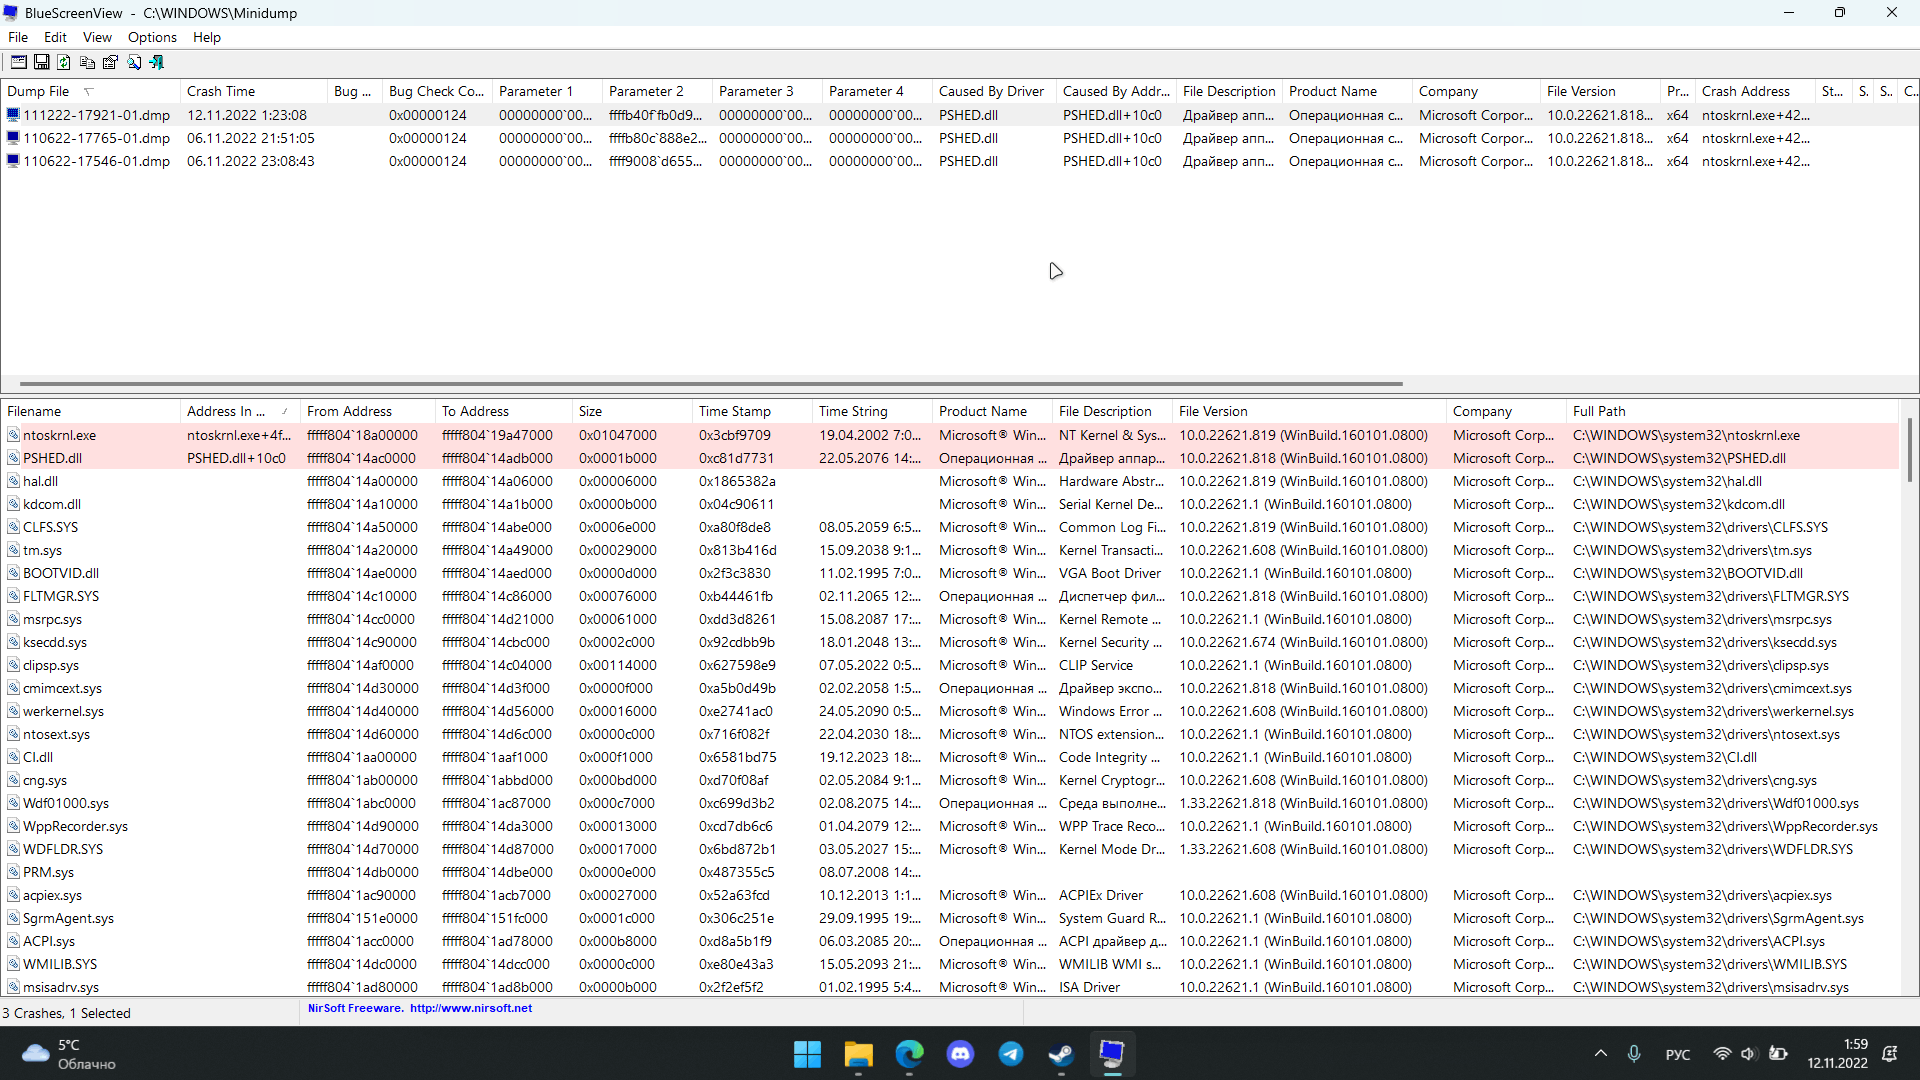Sort lower pane by Address In Stack header
This screenshot has width=1920, height=1080.
pyautogui.click(x=240, y=411)
